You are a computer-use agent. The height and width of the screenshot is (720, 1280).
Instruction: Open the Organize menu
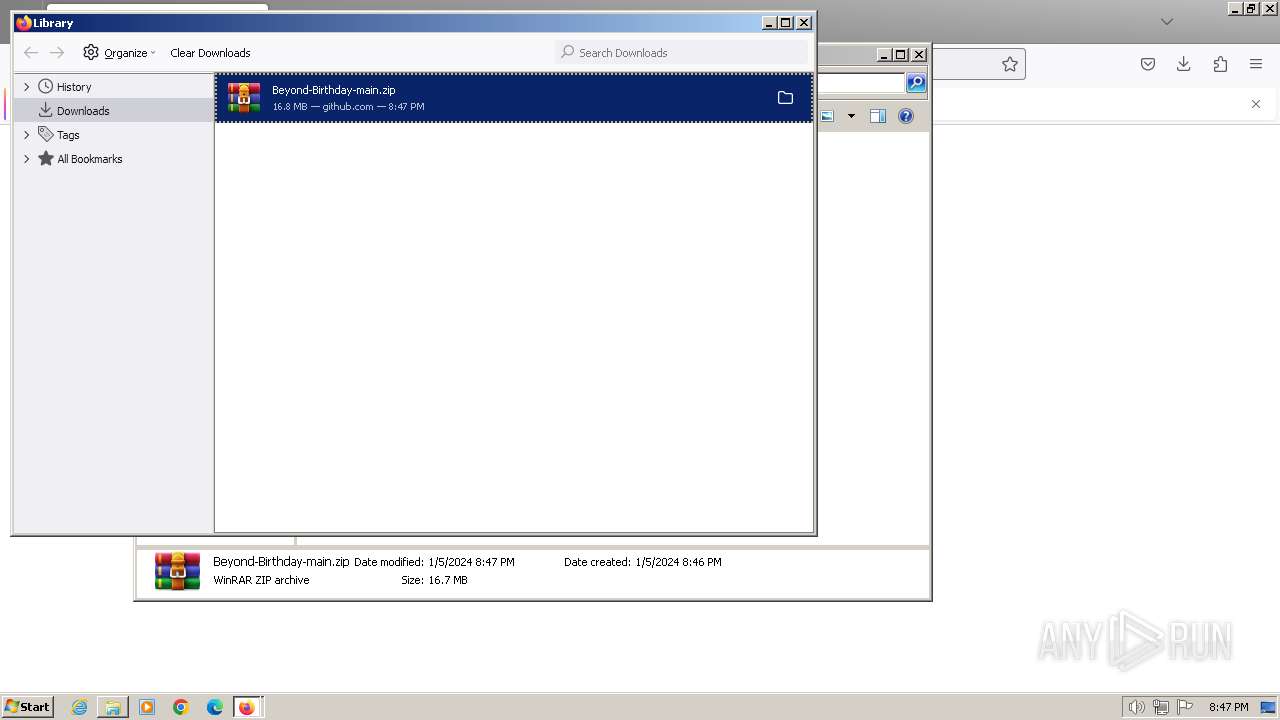click(119, 52)
